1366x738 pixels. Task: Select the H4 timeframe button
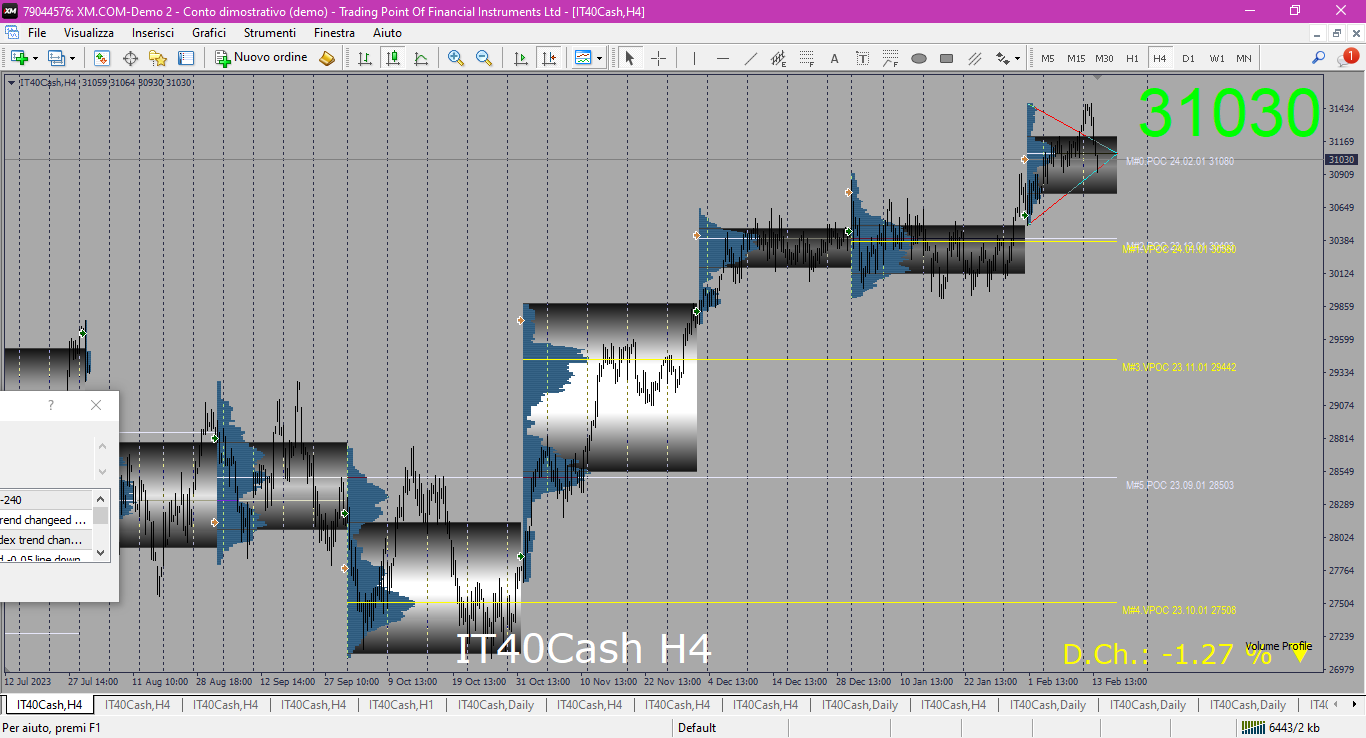1160,58
